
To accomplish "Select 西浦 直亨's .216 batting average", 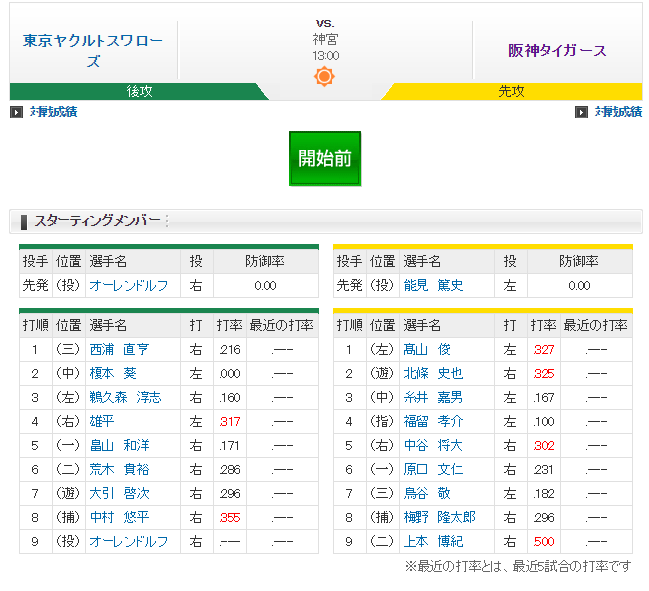I will (x=230, y=350).
